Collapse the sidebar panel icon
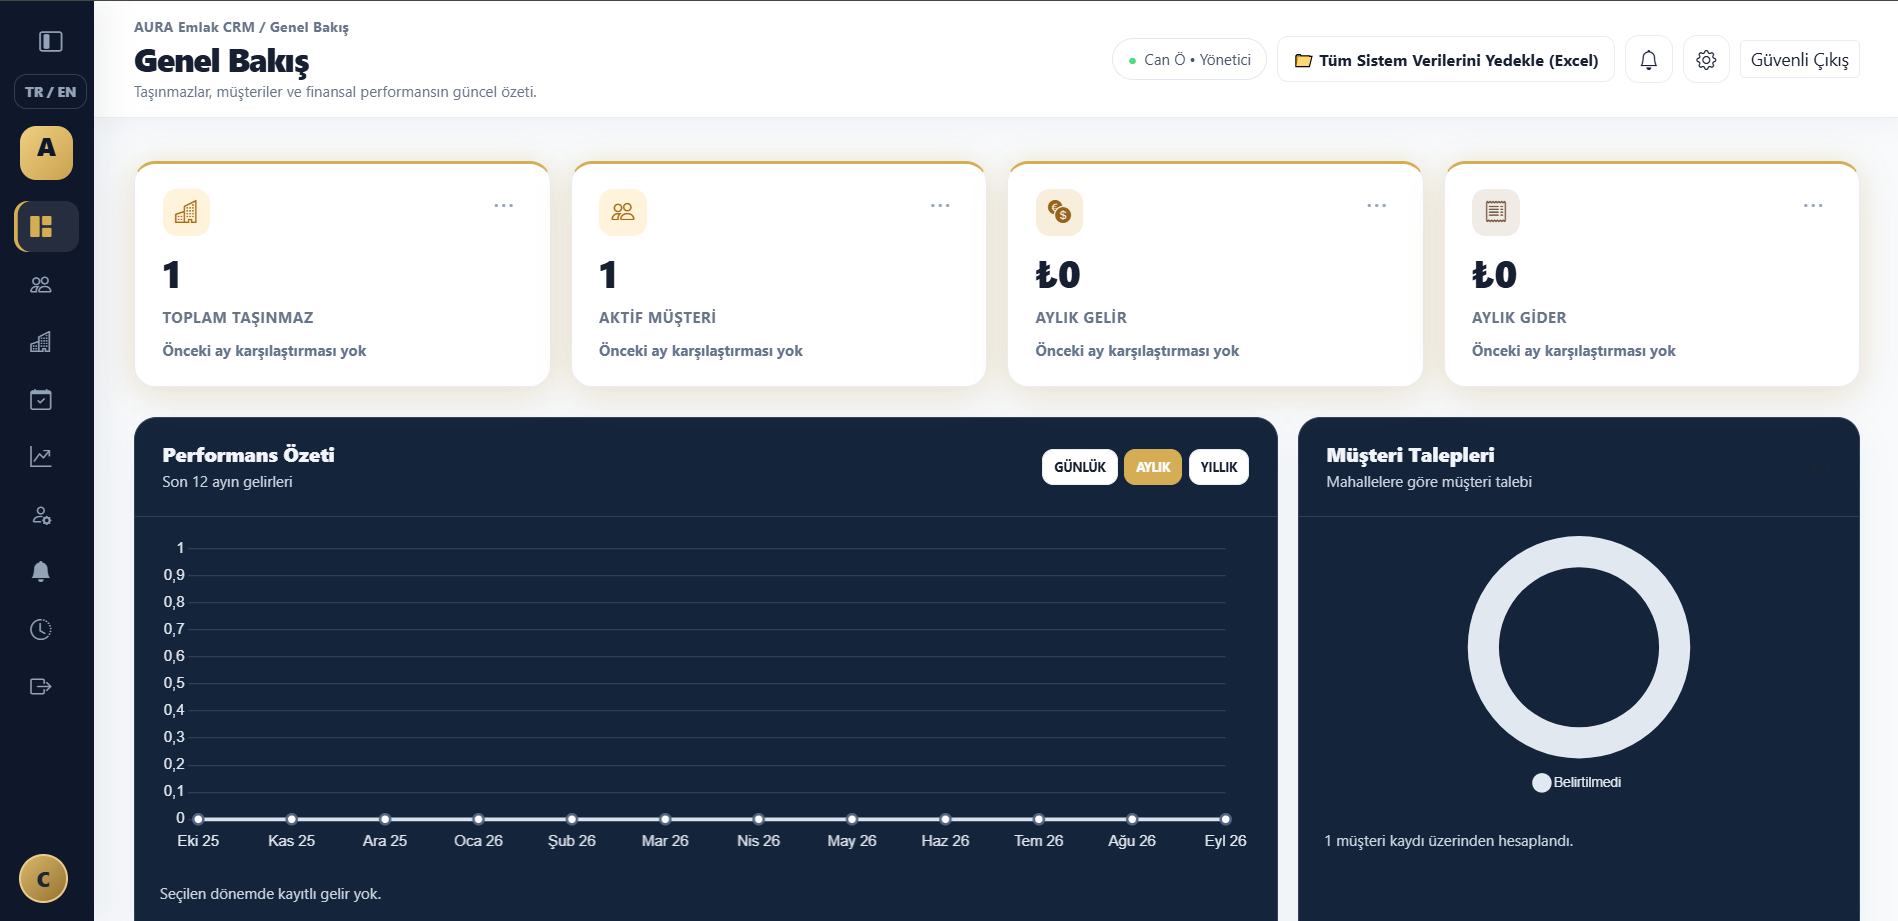The width and height of the screenshot is (1898, 921). [50, 41]
